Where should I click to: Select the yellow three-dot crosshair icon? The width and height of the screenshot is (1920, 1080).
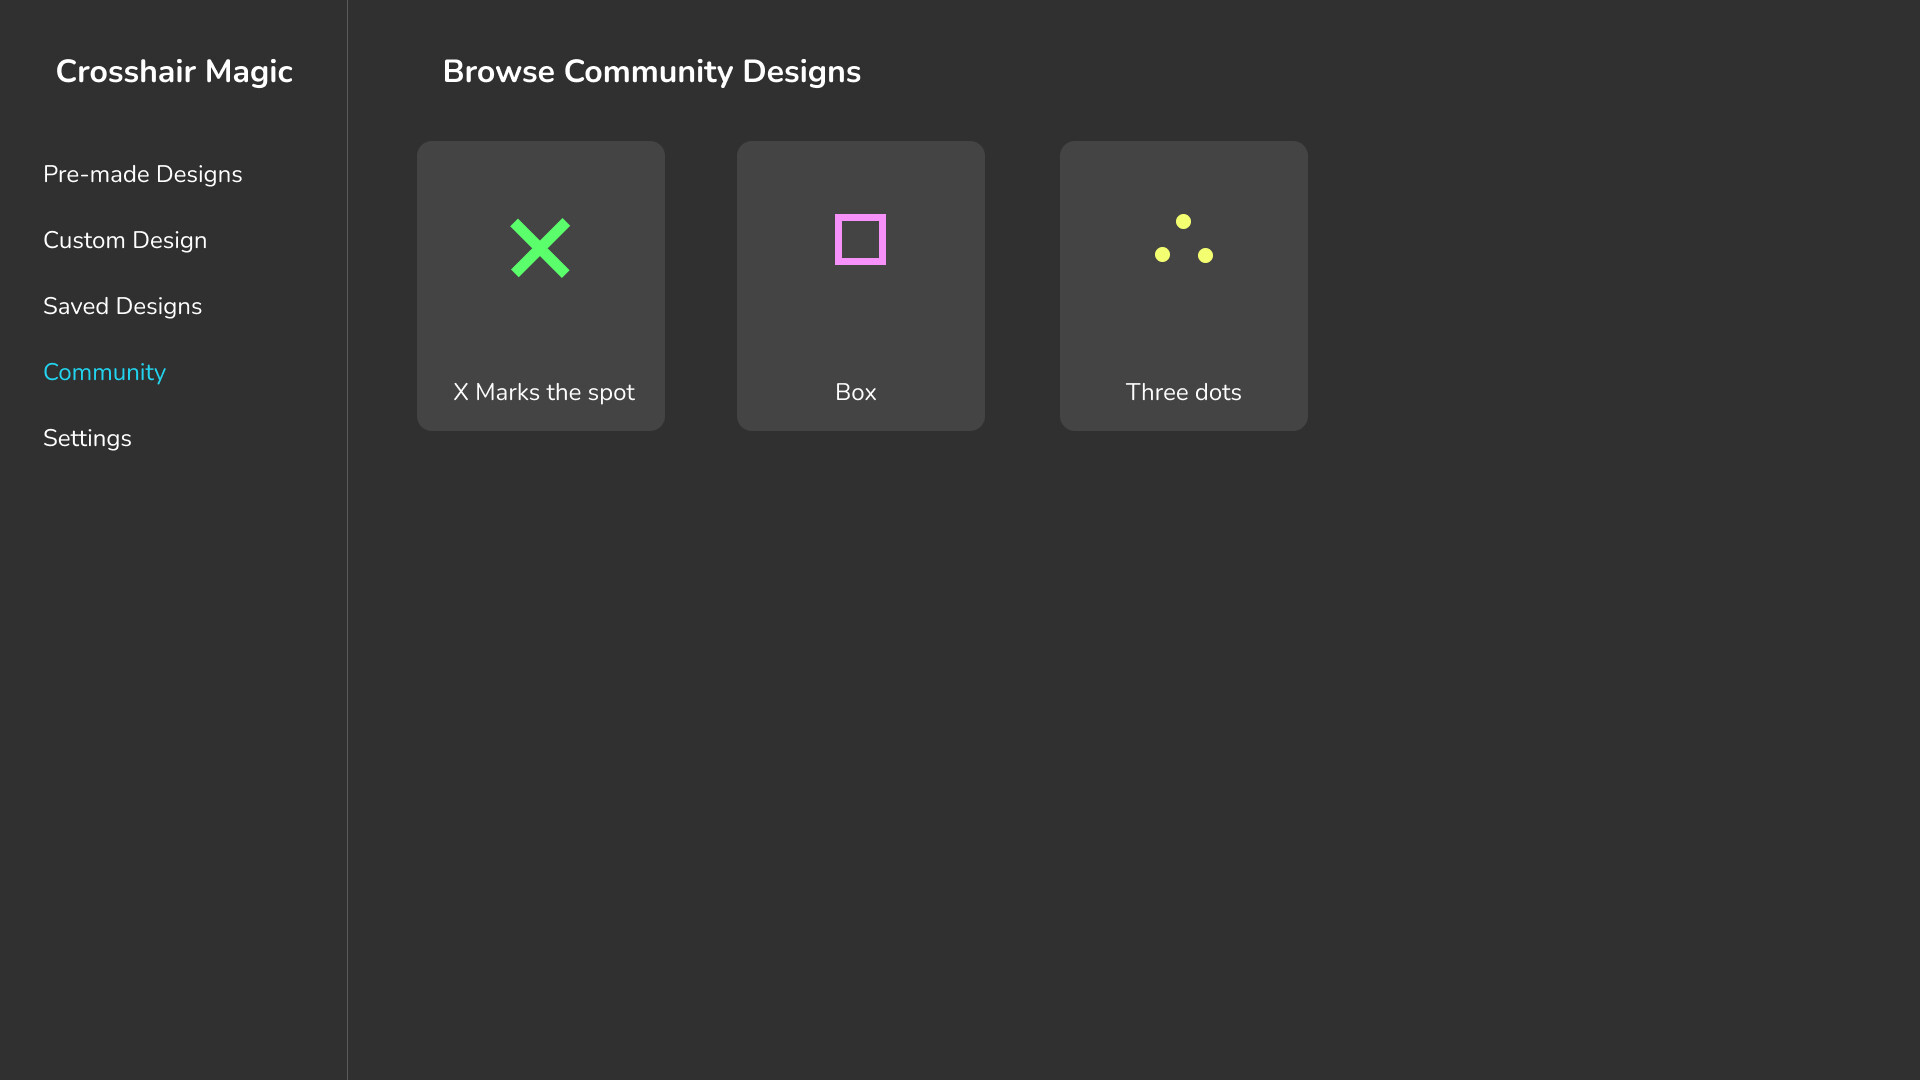pos(1184,239)
